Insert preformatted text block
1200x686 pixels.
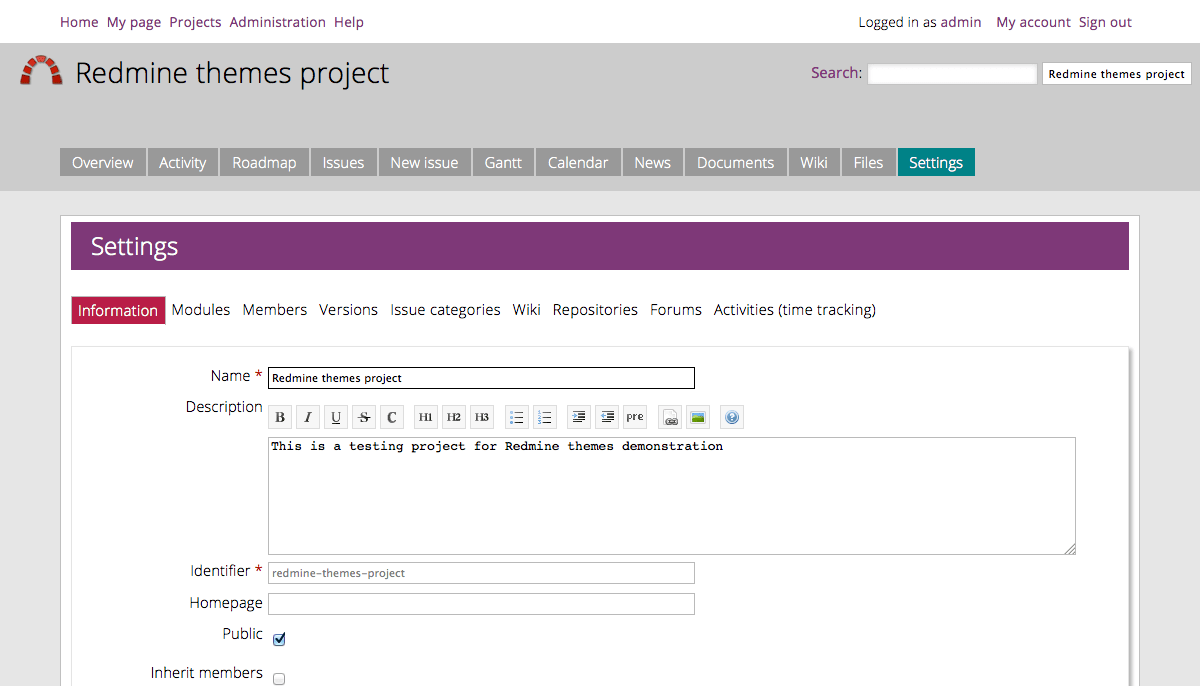[x=635, y=418]
